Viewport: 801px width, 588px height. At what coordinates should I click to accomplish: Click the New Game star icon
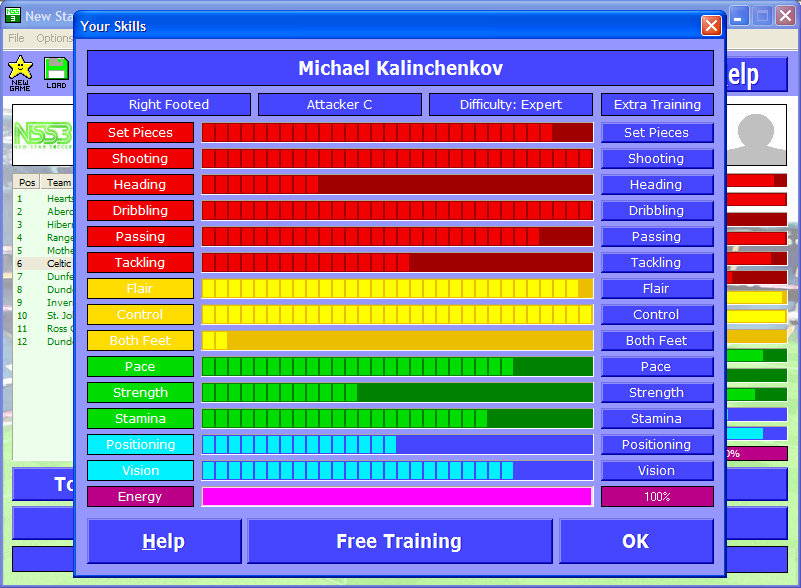(x=19, y=72)
